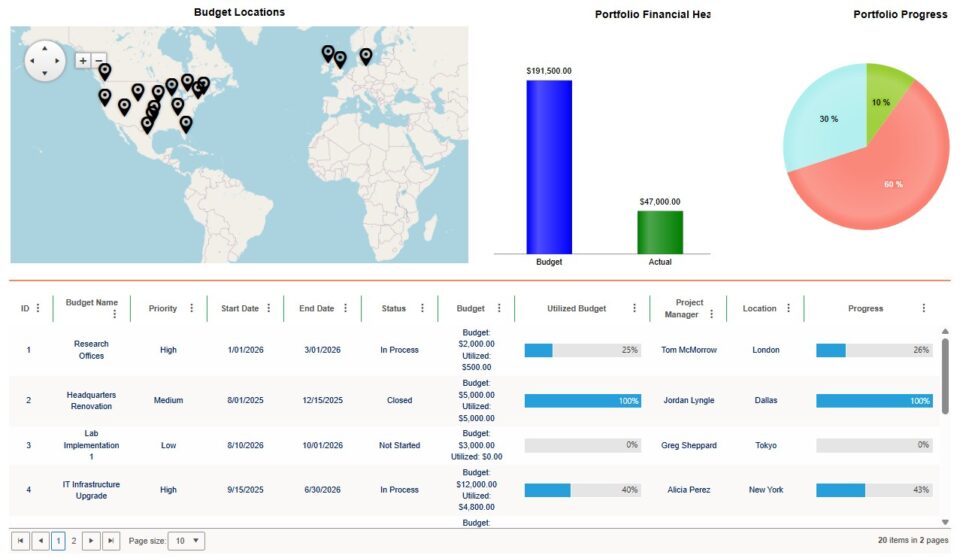Image resolution: width=960 pixels, height=558 pixels.
Task: Sort by Start Date column header
Action: coord(239,309)
